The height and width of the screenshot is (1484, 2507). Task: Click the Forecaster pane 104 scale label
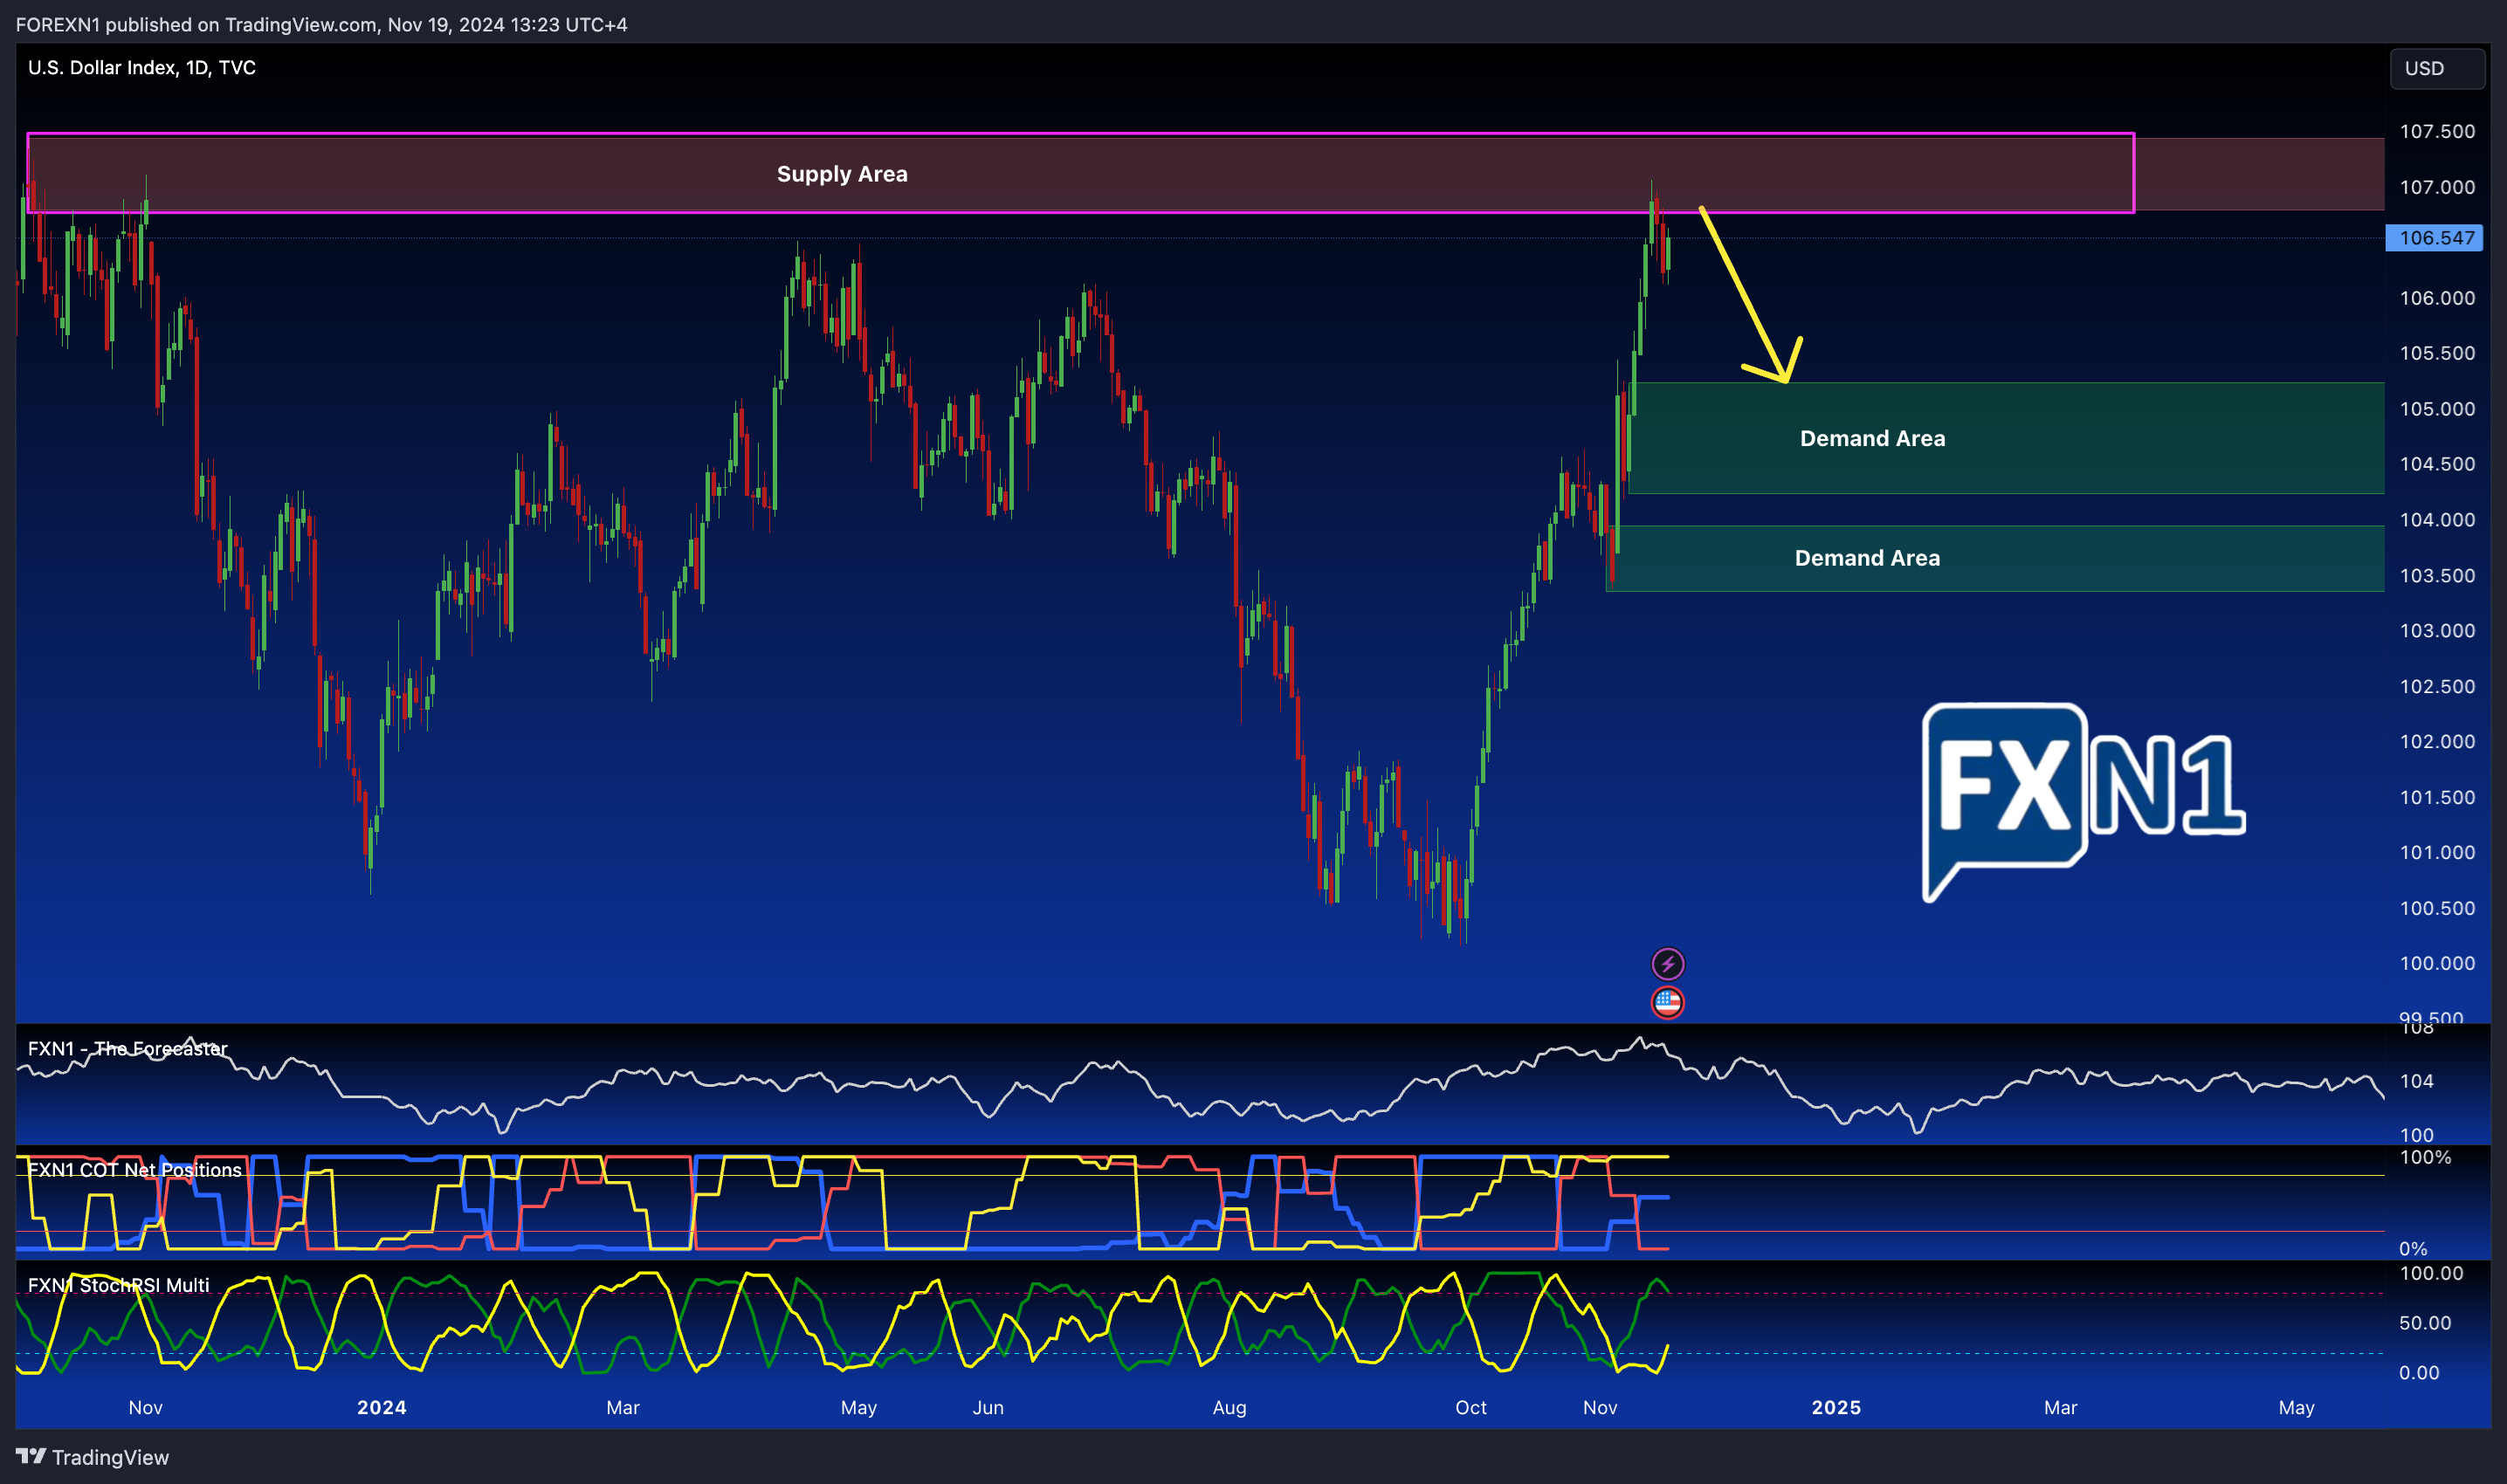(2416, 1081)
